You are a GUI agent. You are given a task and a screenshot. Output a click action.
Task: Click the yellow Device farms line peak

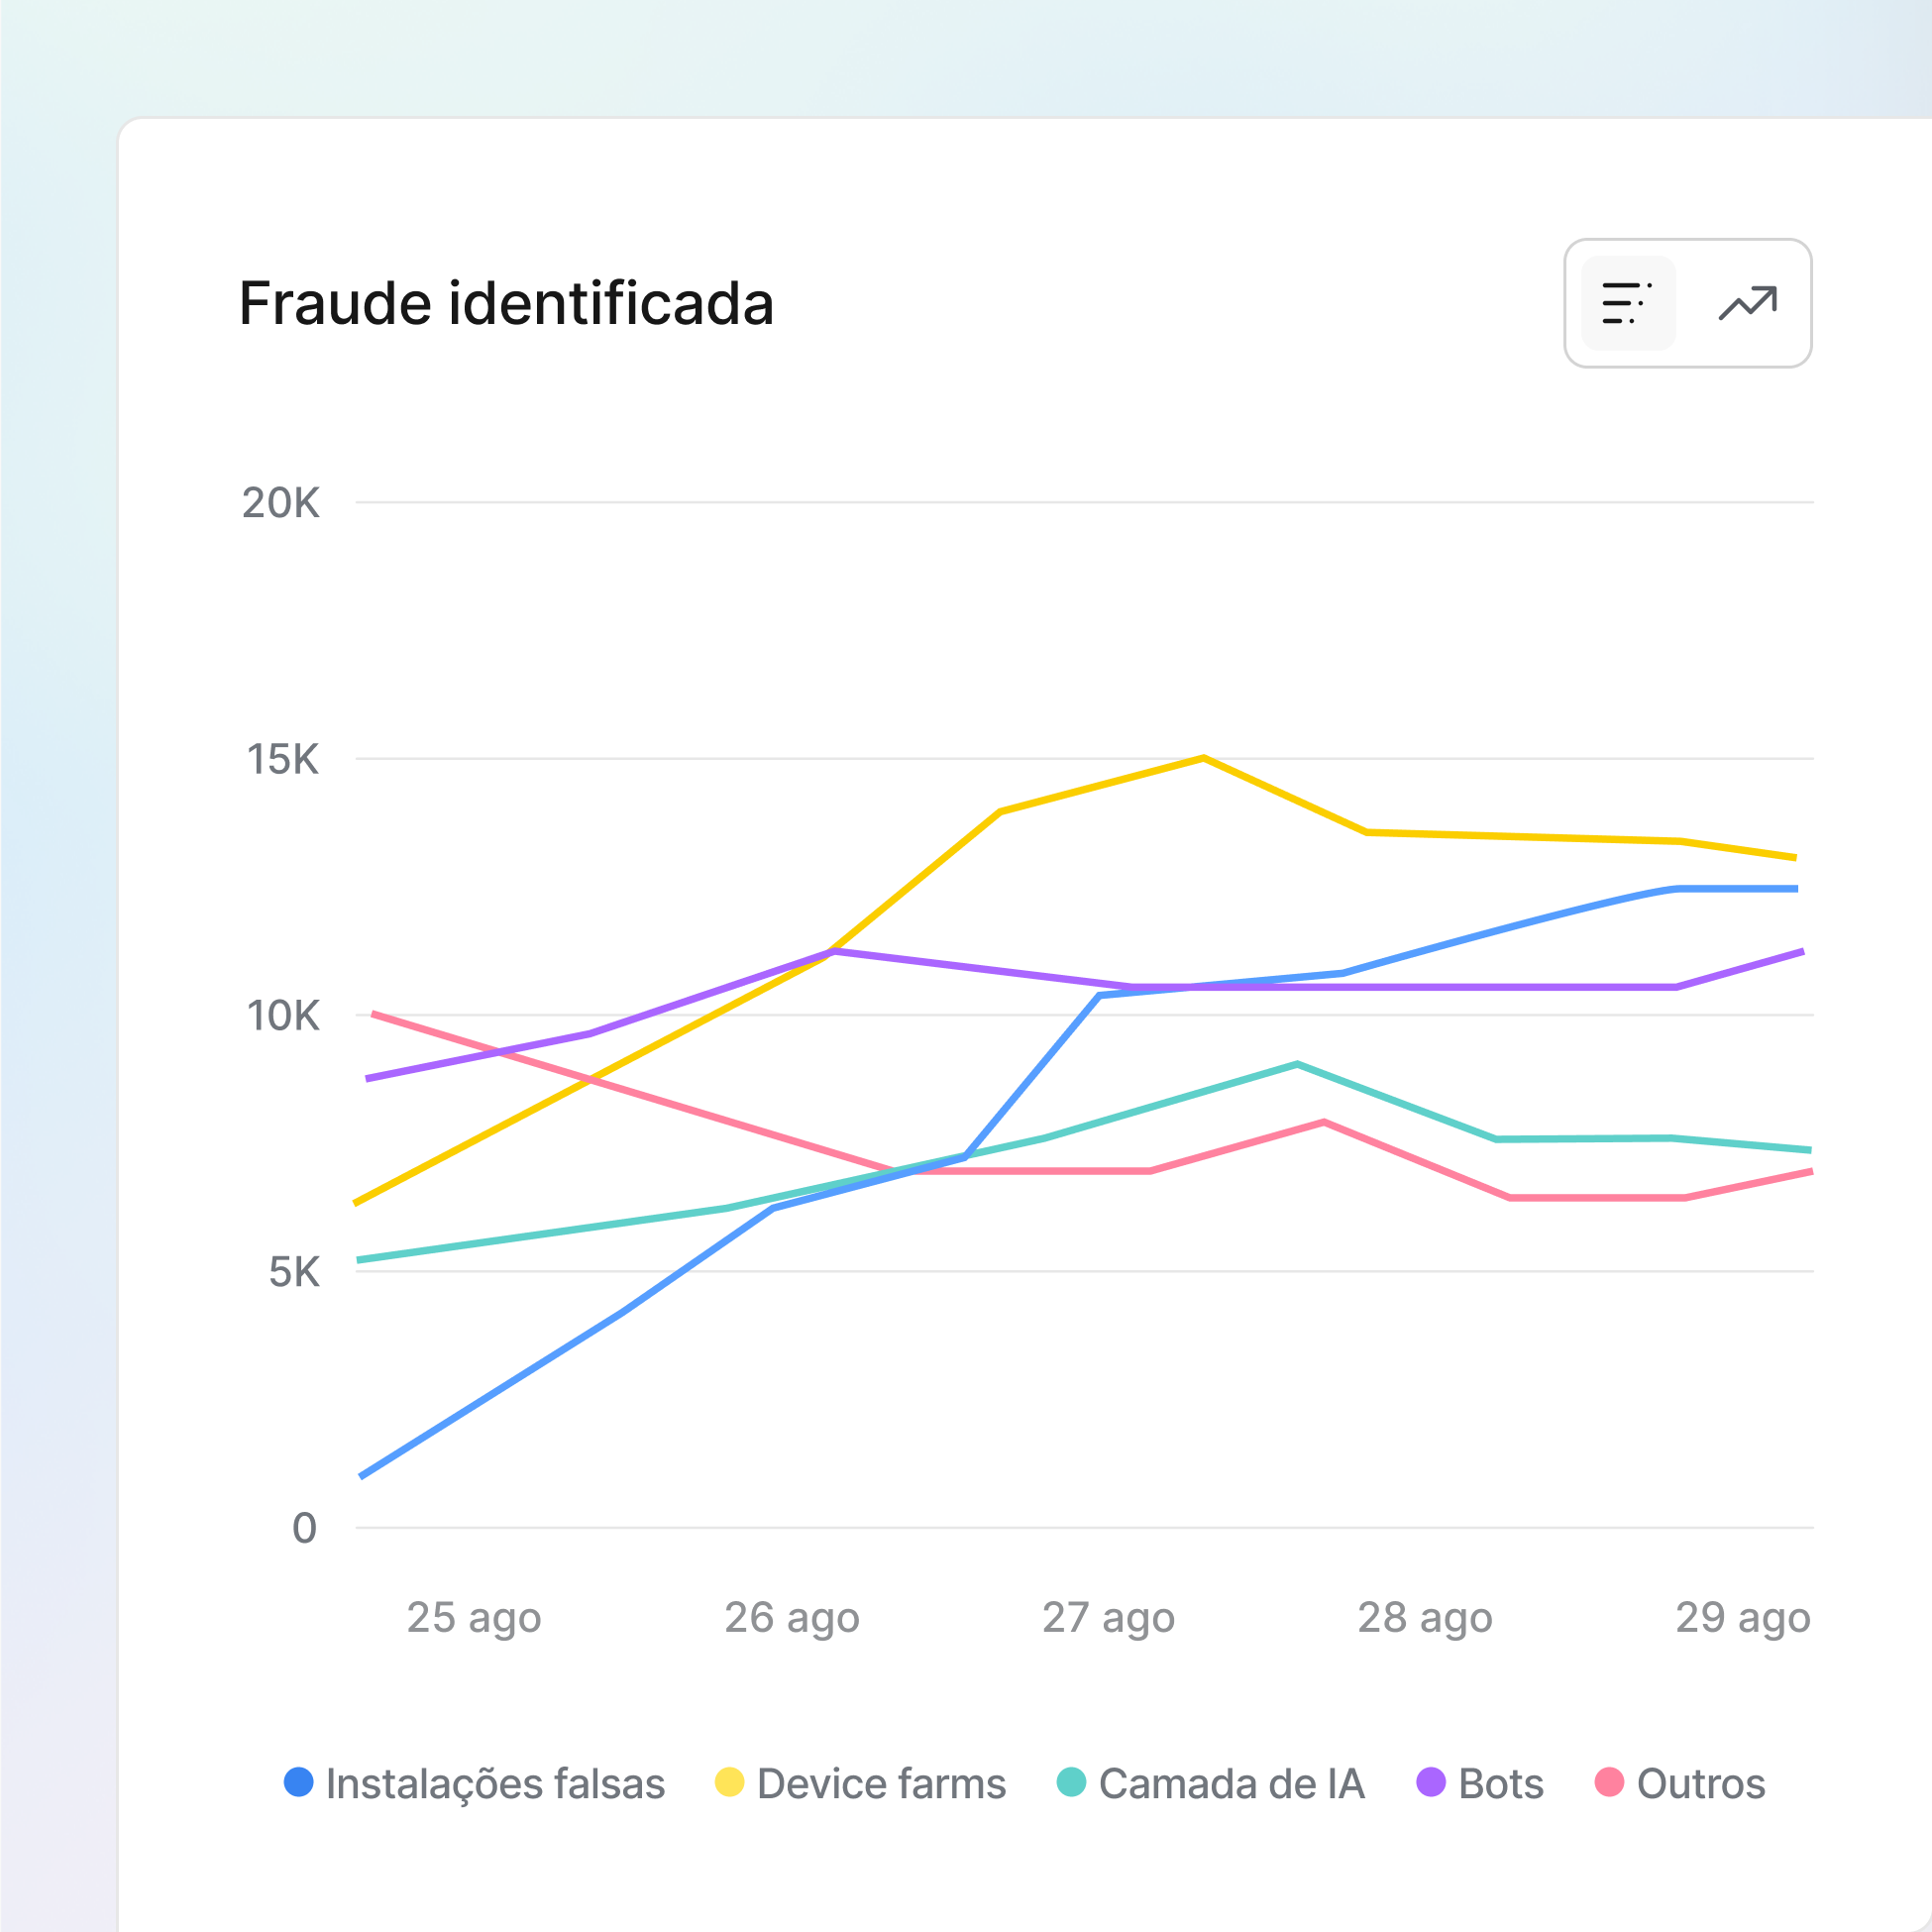pyautogui.click(x=1203, y=758)
